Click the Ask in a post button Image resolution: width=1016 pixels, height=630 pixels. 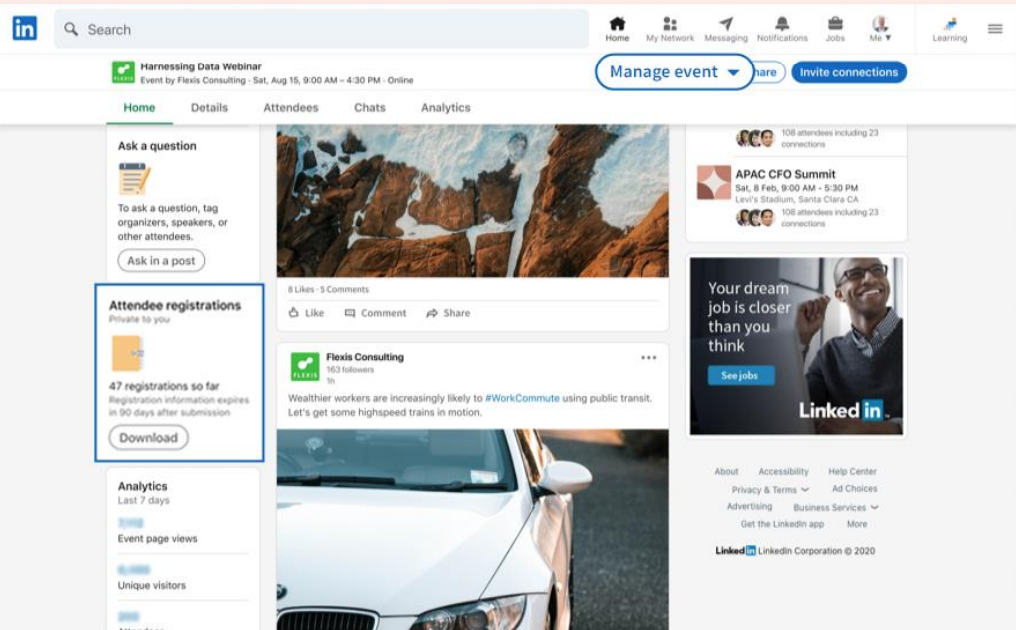(161, 261)
